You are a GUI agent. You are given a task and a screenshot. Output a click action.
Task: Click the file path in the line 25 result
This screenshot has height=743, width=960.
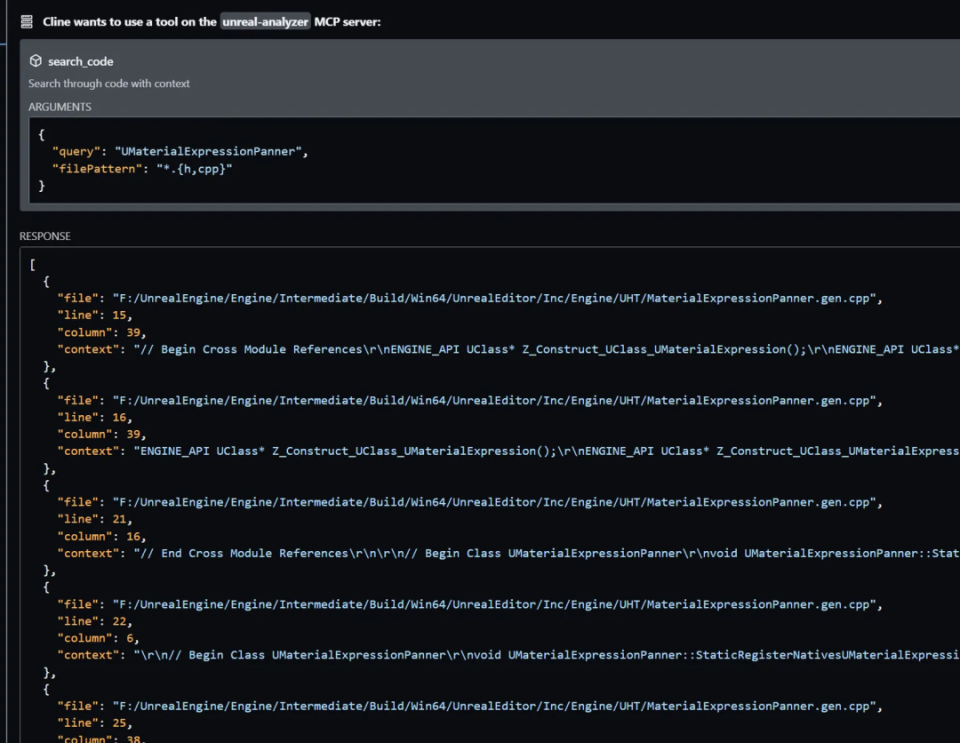coord(494,706)
